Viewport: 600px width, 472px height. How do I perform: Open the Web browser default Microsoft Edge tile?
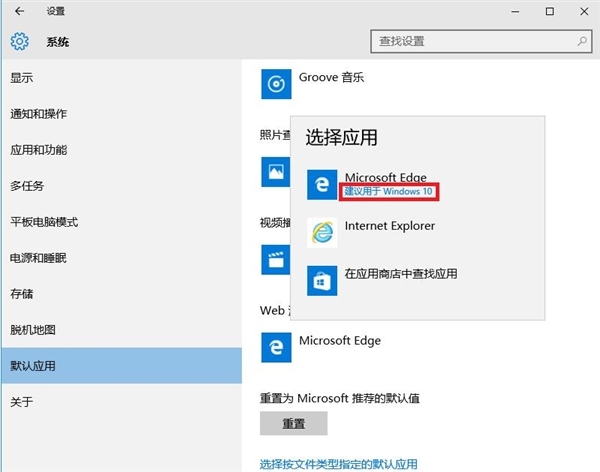[x=276, y=347]
